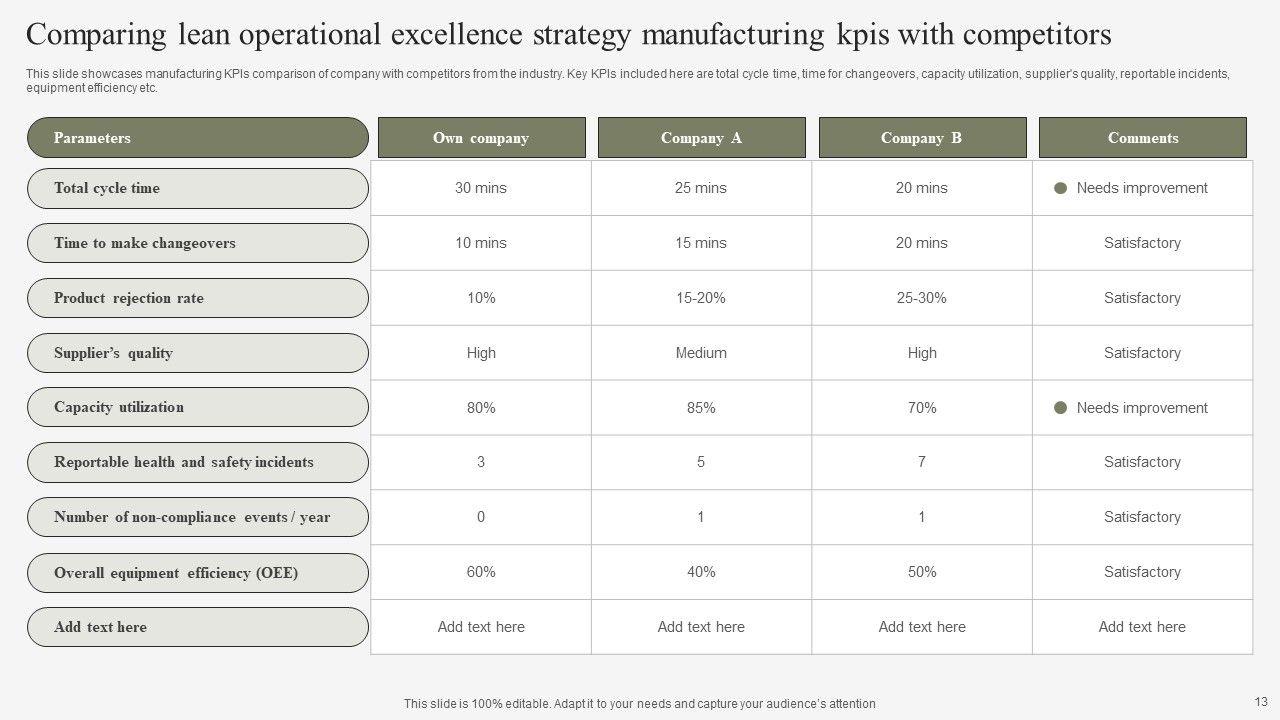Select the Supplier's quality parameter pill

pos(197,353)
